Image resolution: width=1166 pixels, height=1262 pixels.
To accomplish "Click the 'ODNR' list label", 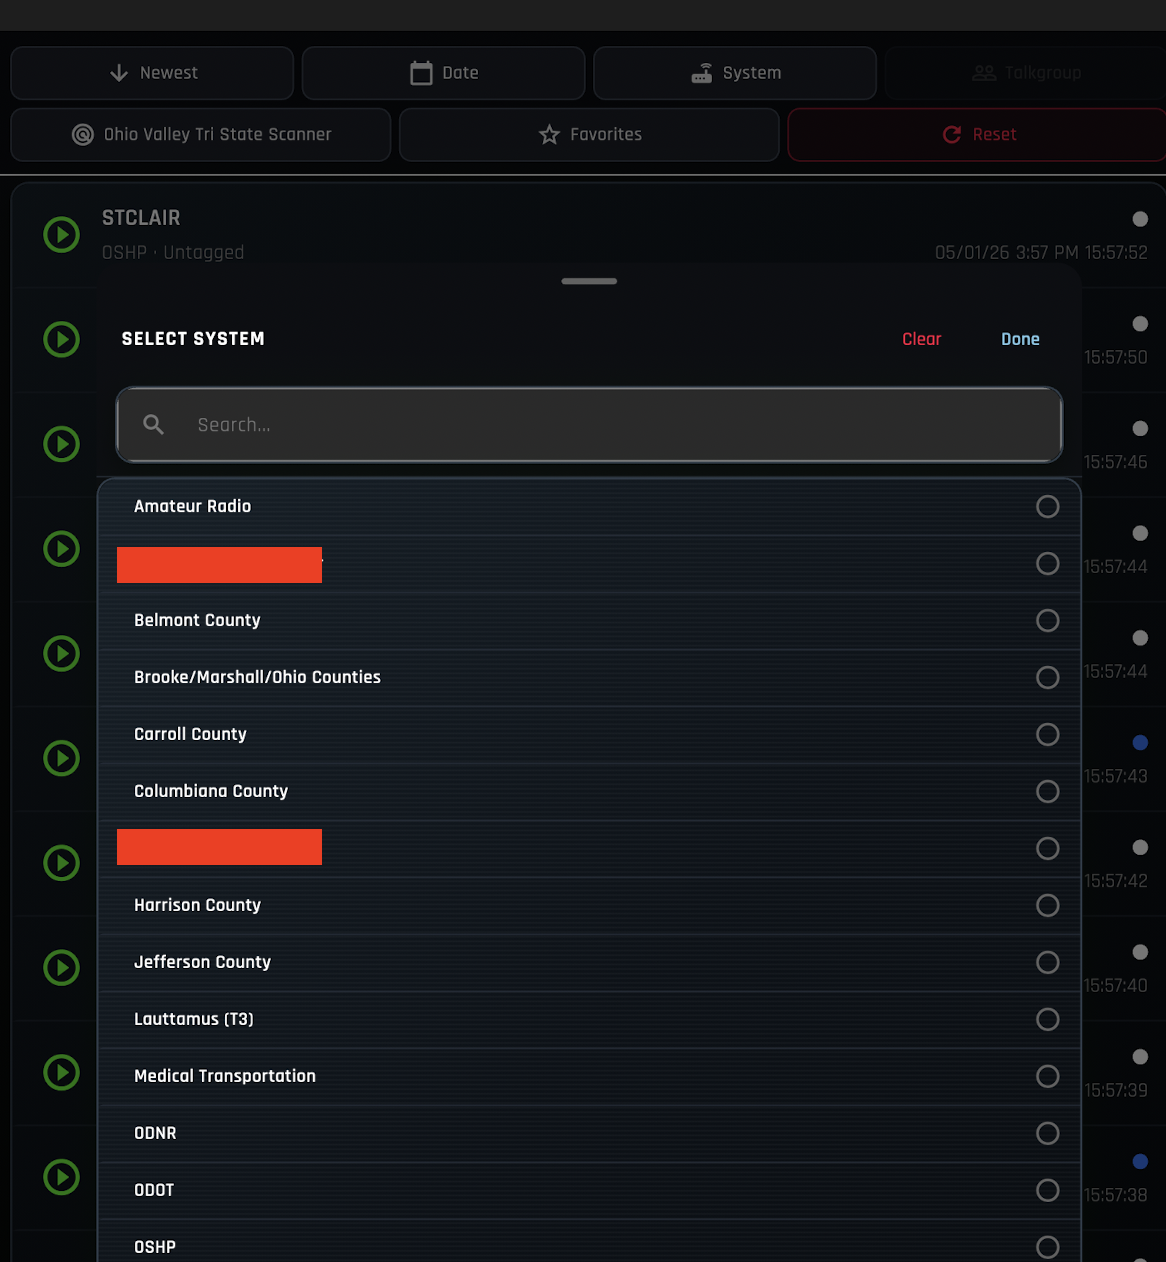I will (155, 1133).
